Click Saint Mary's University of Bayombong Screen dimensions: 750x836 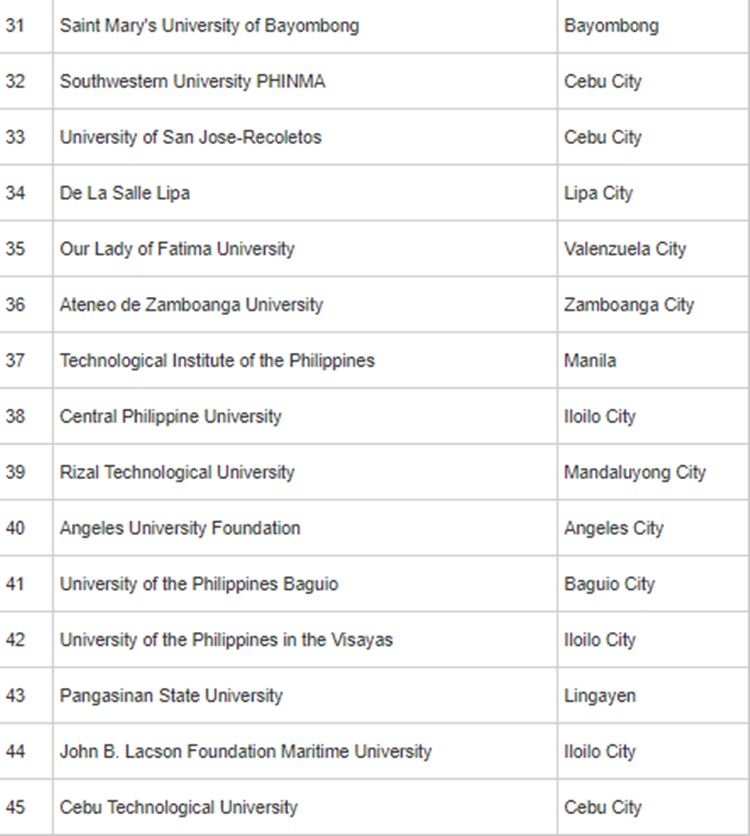(209, 26)
